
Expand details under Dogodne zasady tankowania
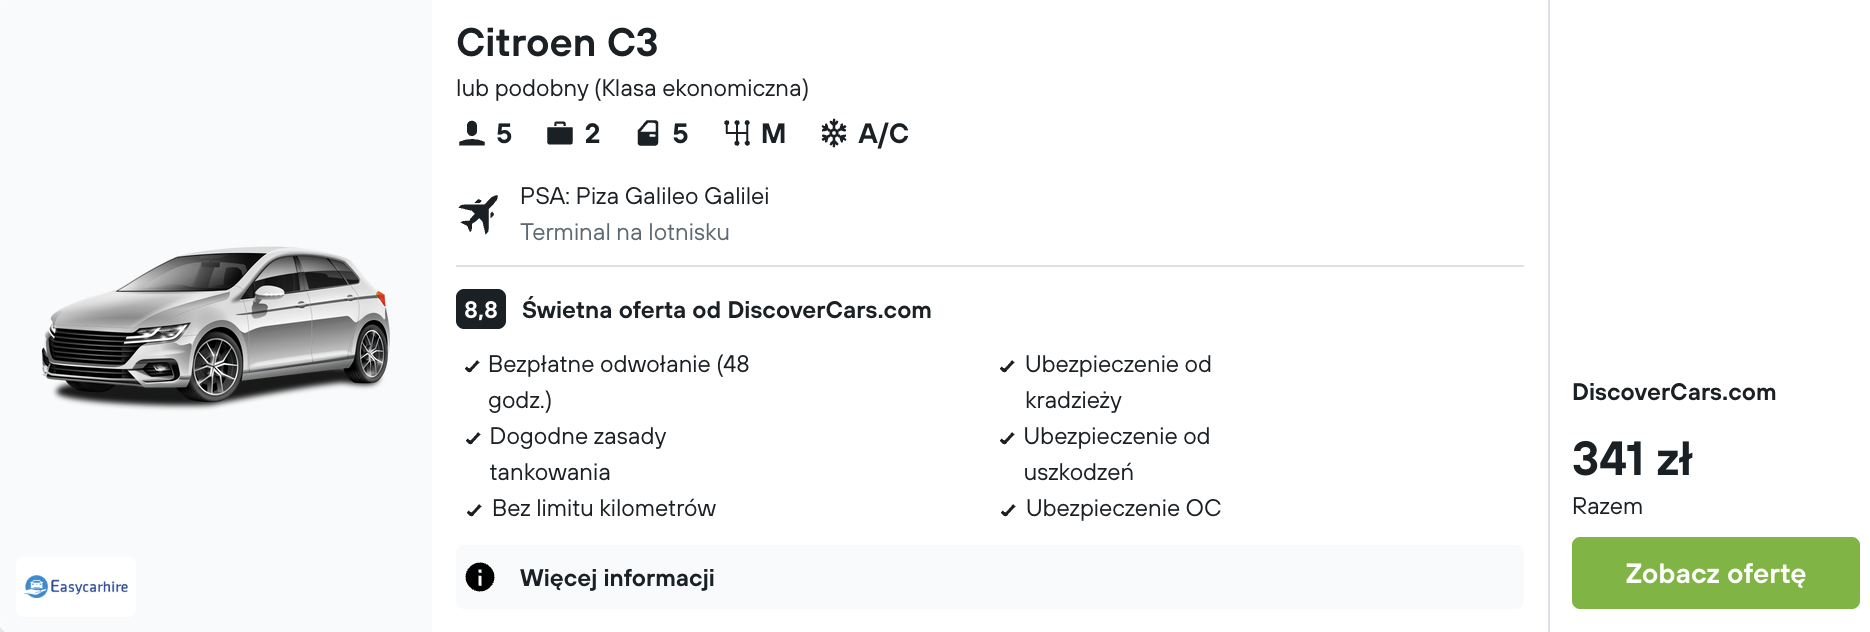(577, 454)
